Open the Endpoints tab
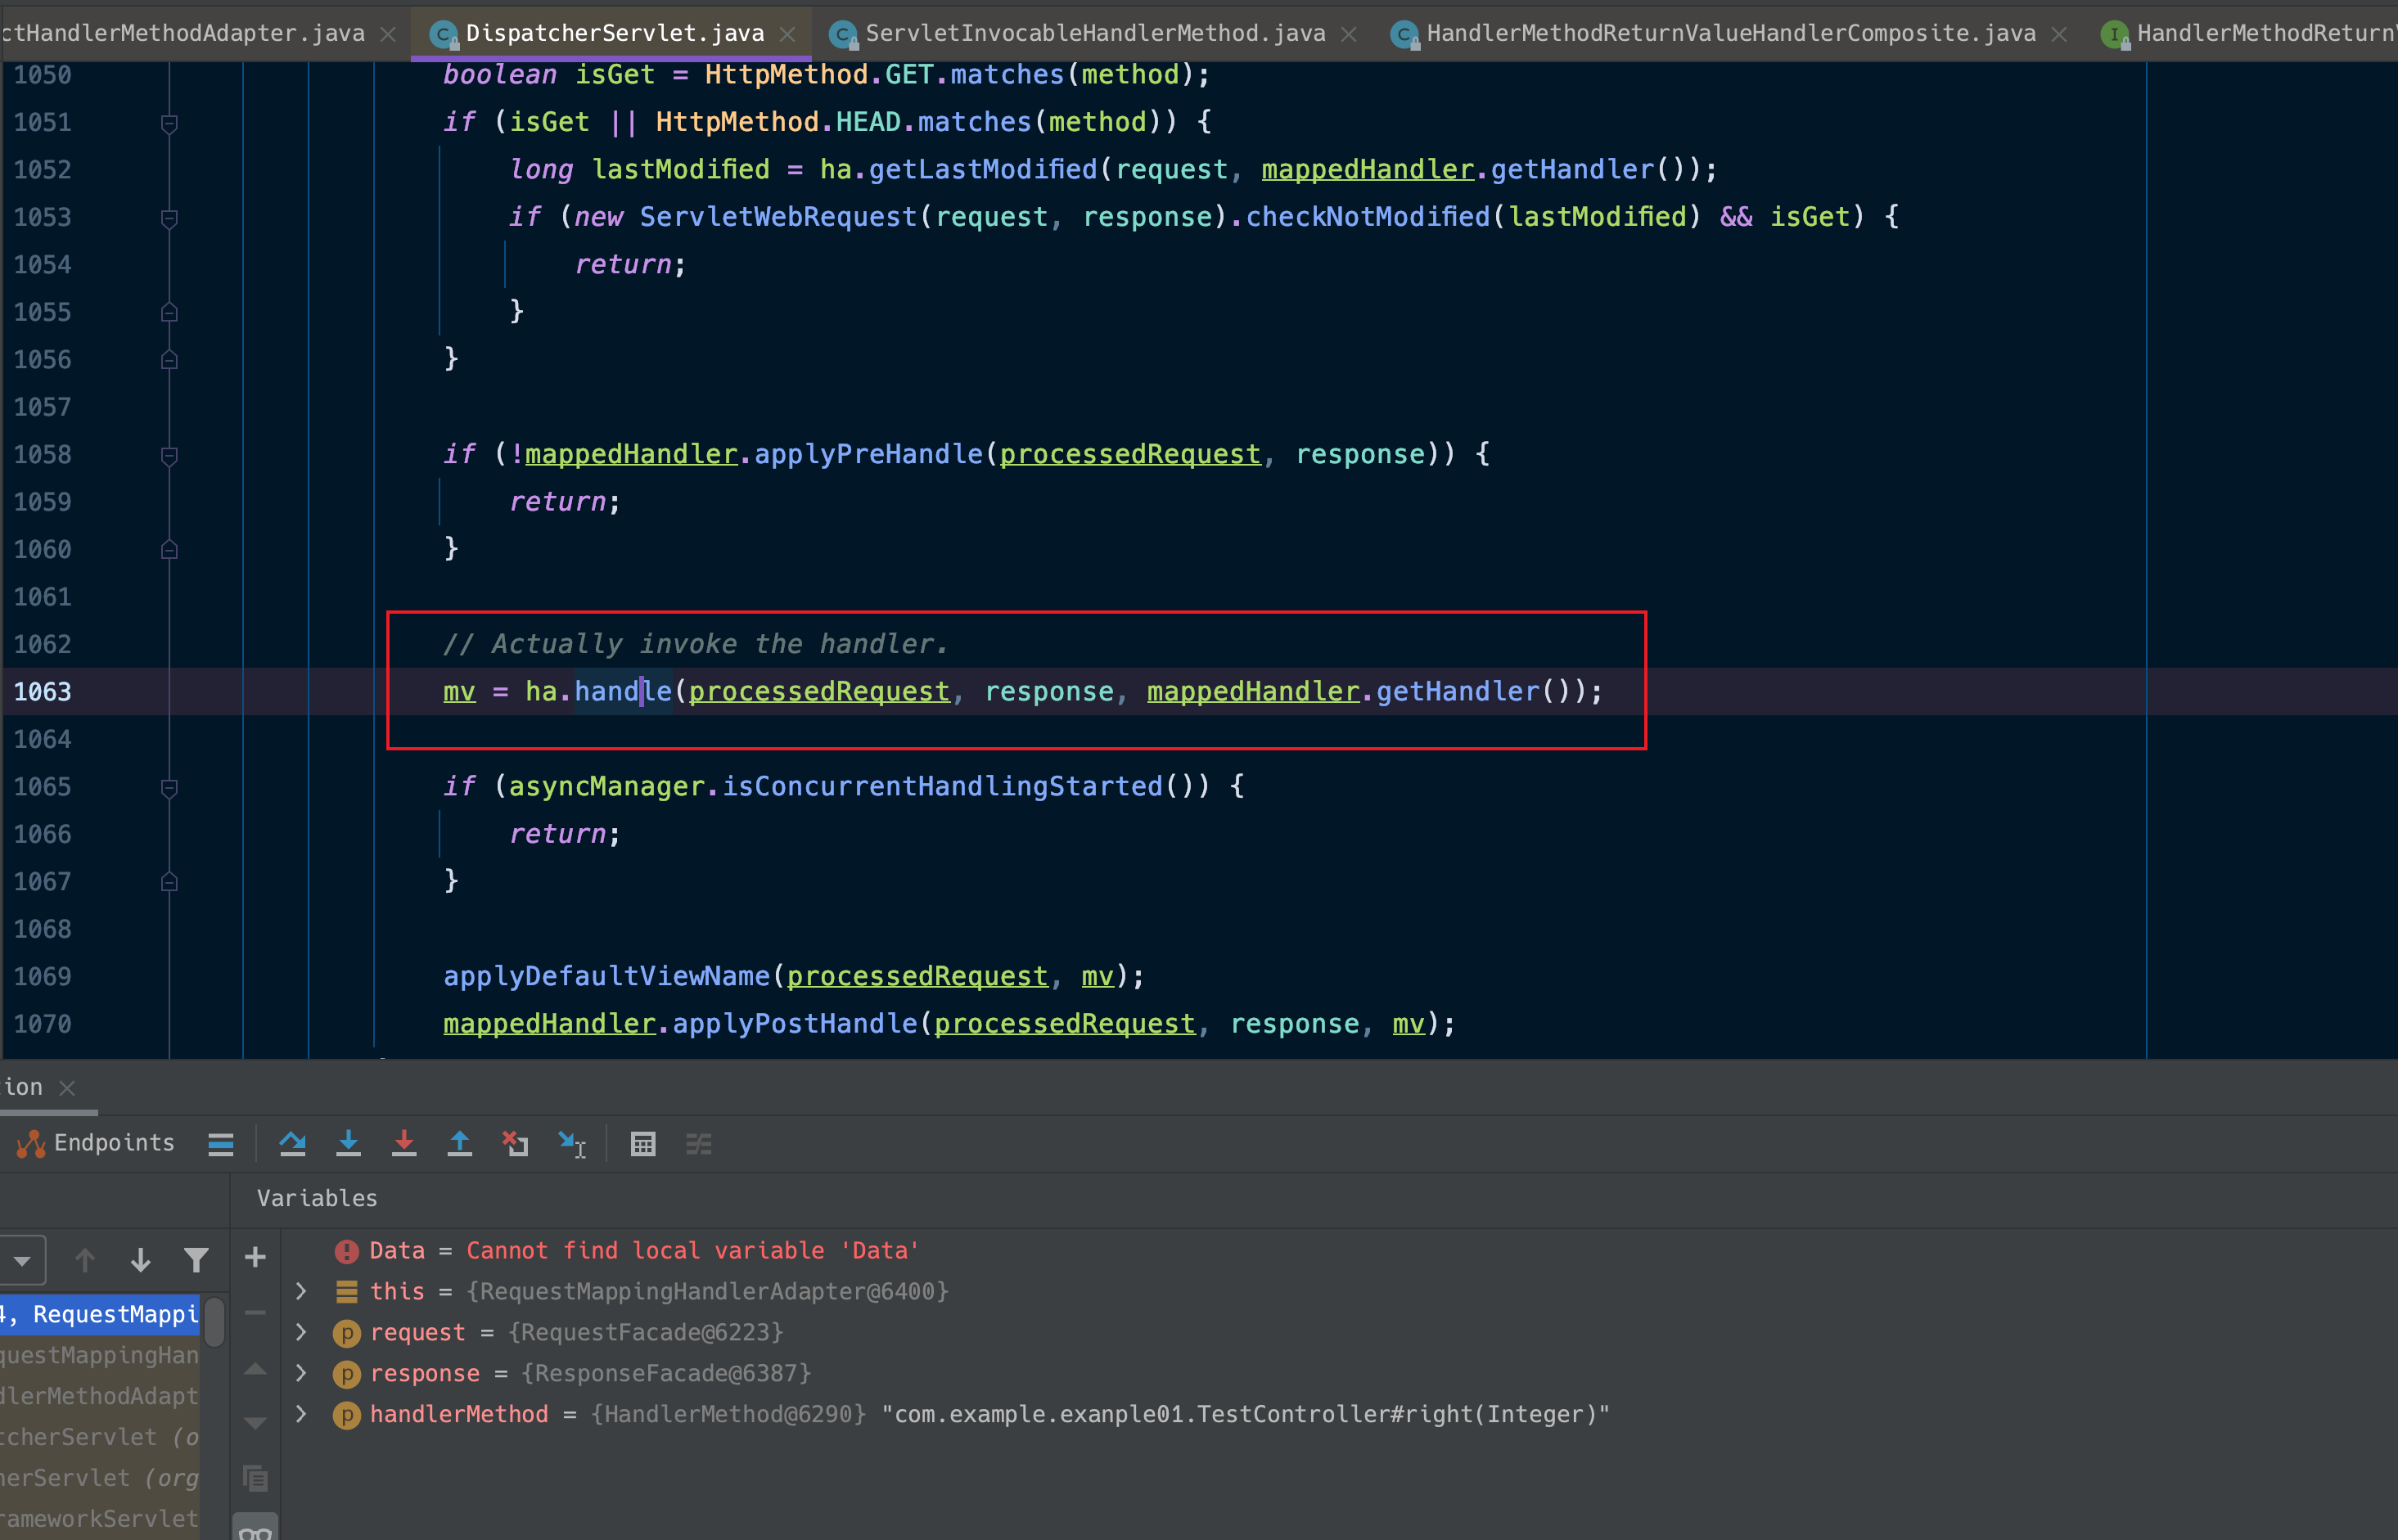The height and width of the screenshot is (1540, 2398). (96, 1143)
